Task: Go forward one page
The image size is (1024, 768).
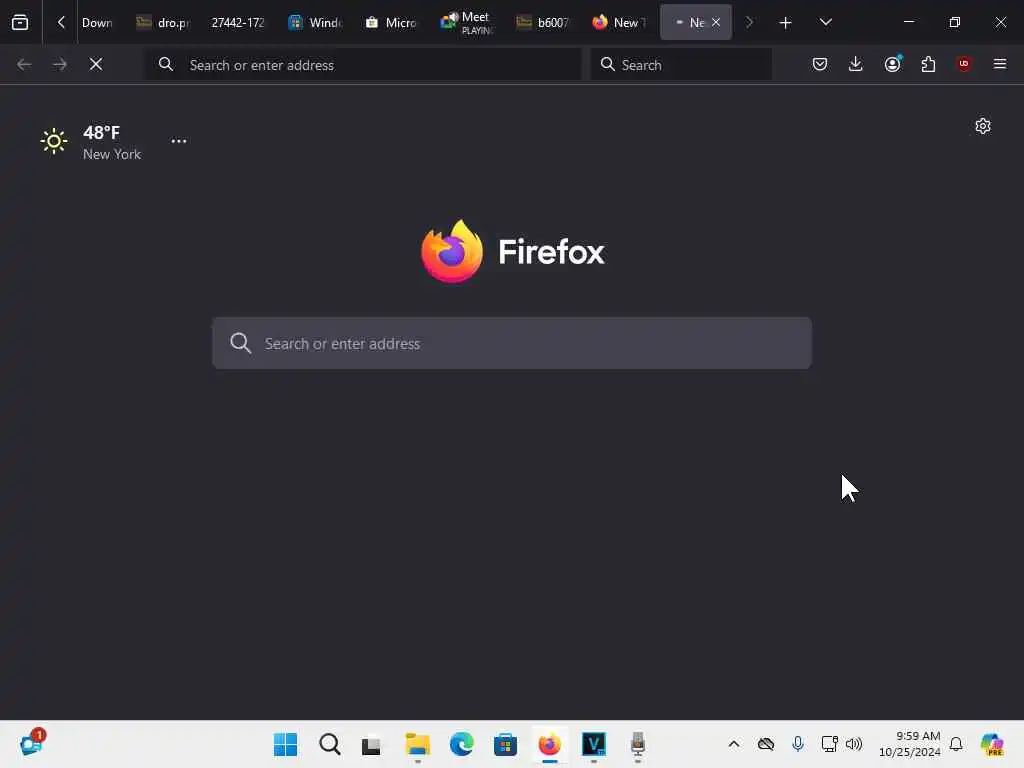Action: [60, 64]
